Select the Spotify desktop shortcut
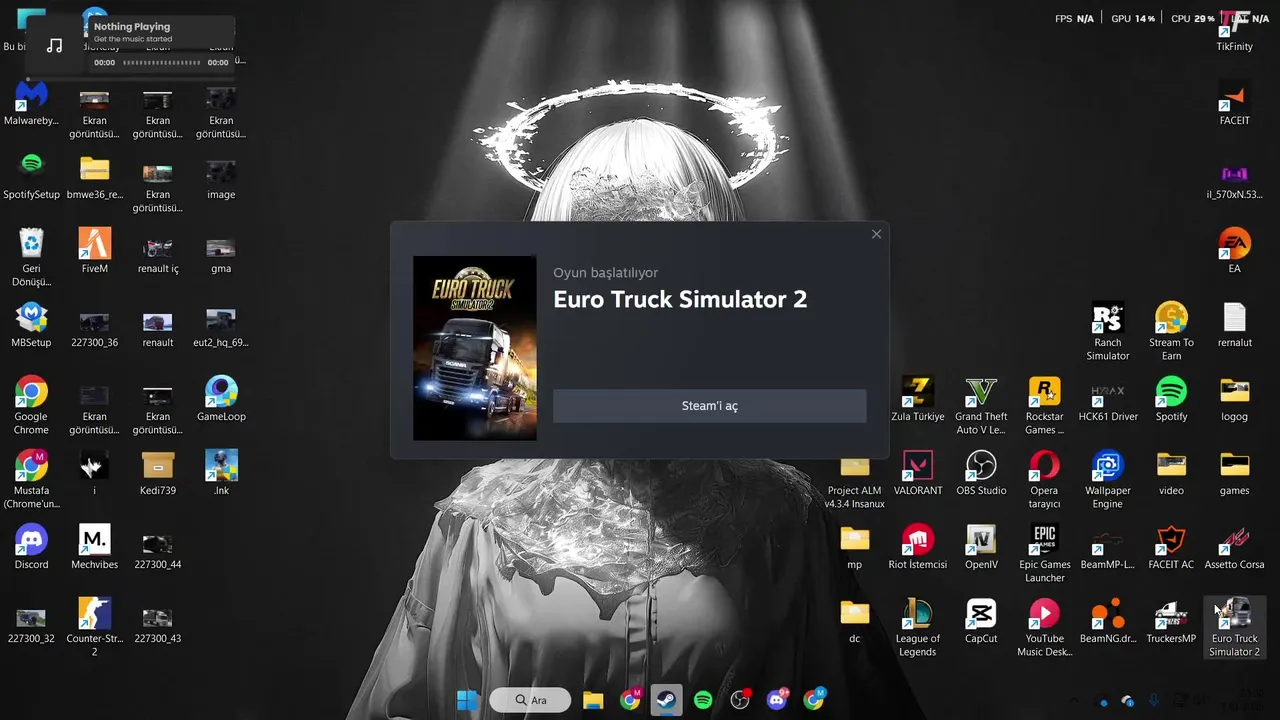Image resolution: width=1280 pixels, height=720 pixels. click(x=1171, y=399)
